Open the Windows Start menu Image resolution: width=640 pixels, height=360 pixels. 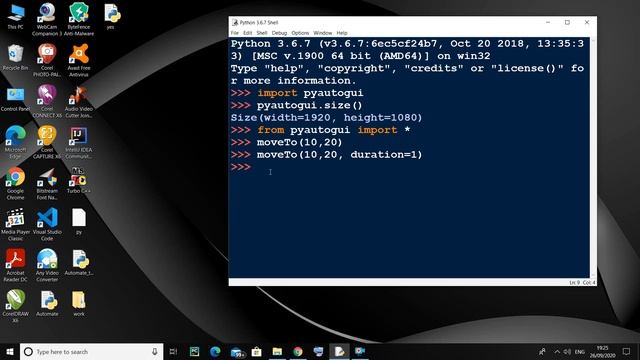(x=10, y=351)
